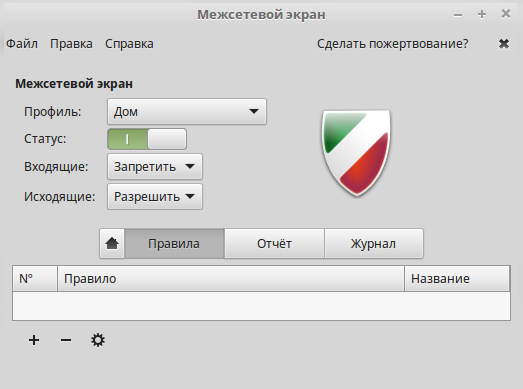523x389 pixels.
Task: Click the Исходящие: label
Action: point(59,197)
